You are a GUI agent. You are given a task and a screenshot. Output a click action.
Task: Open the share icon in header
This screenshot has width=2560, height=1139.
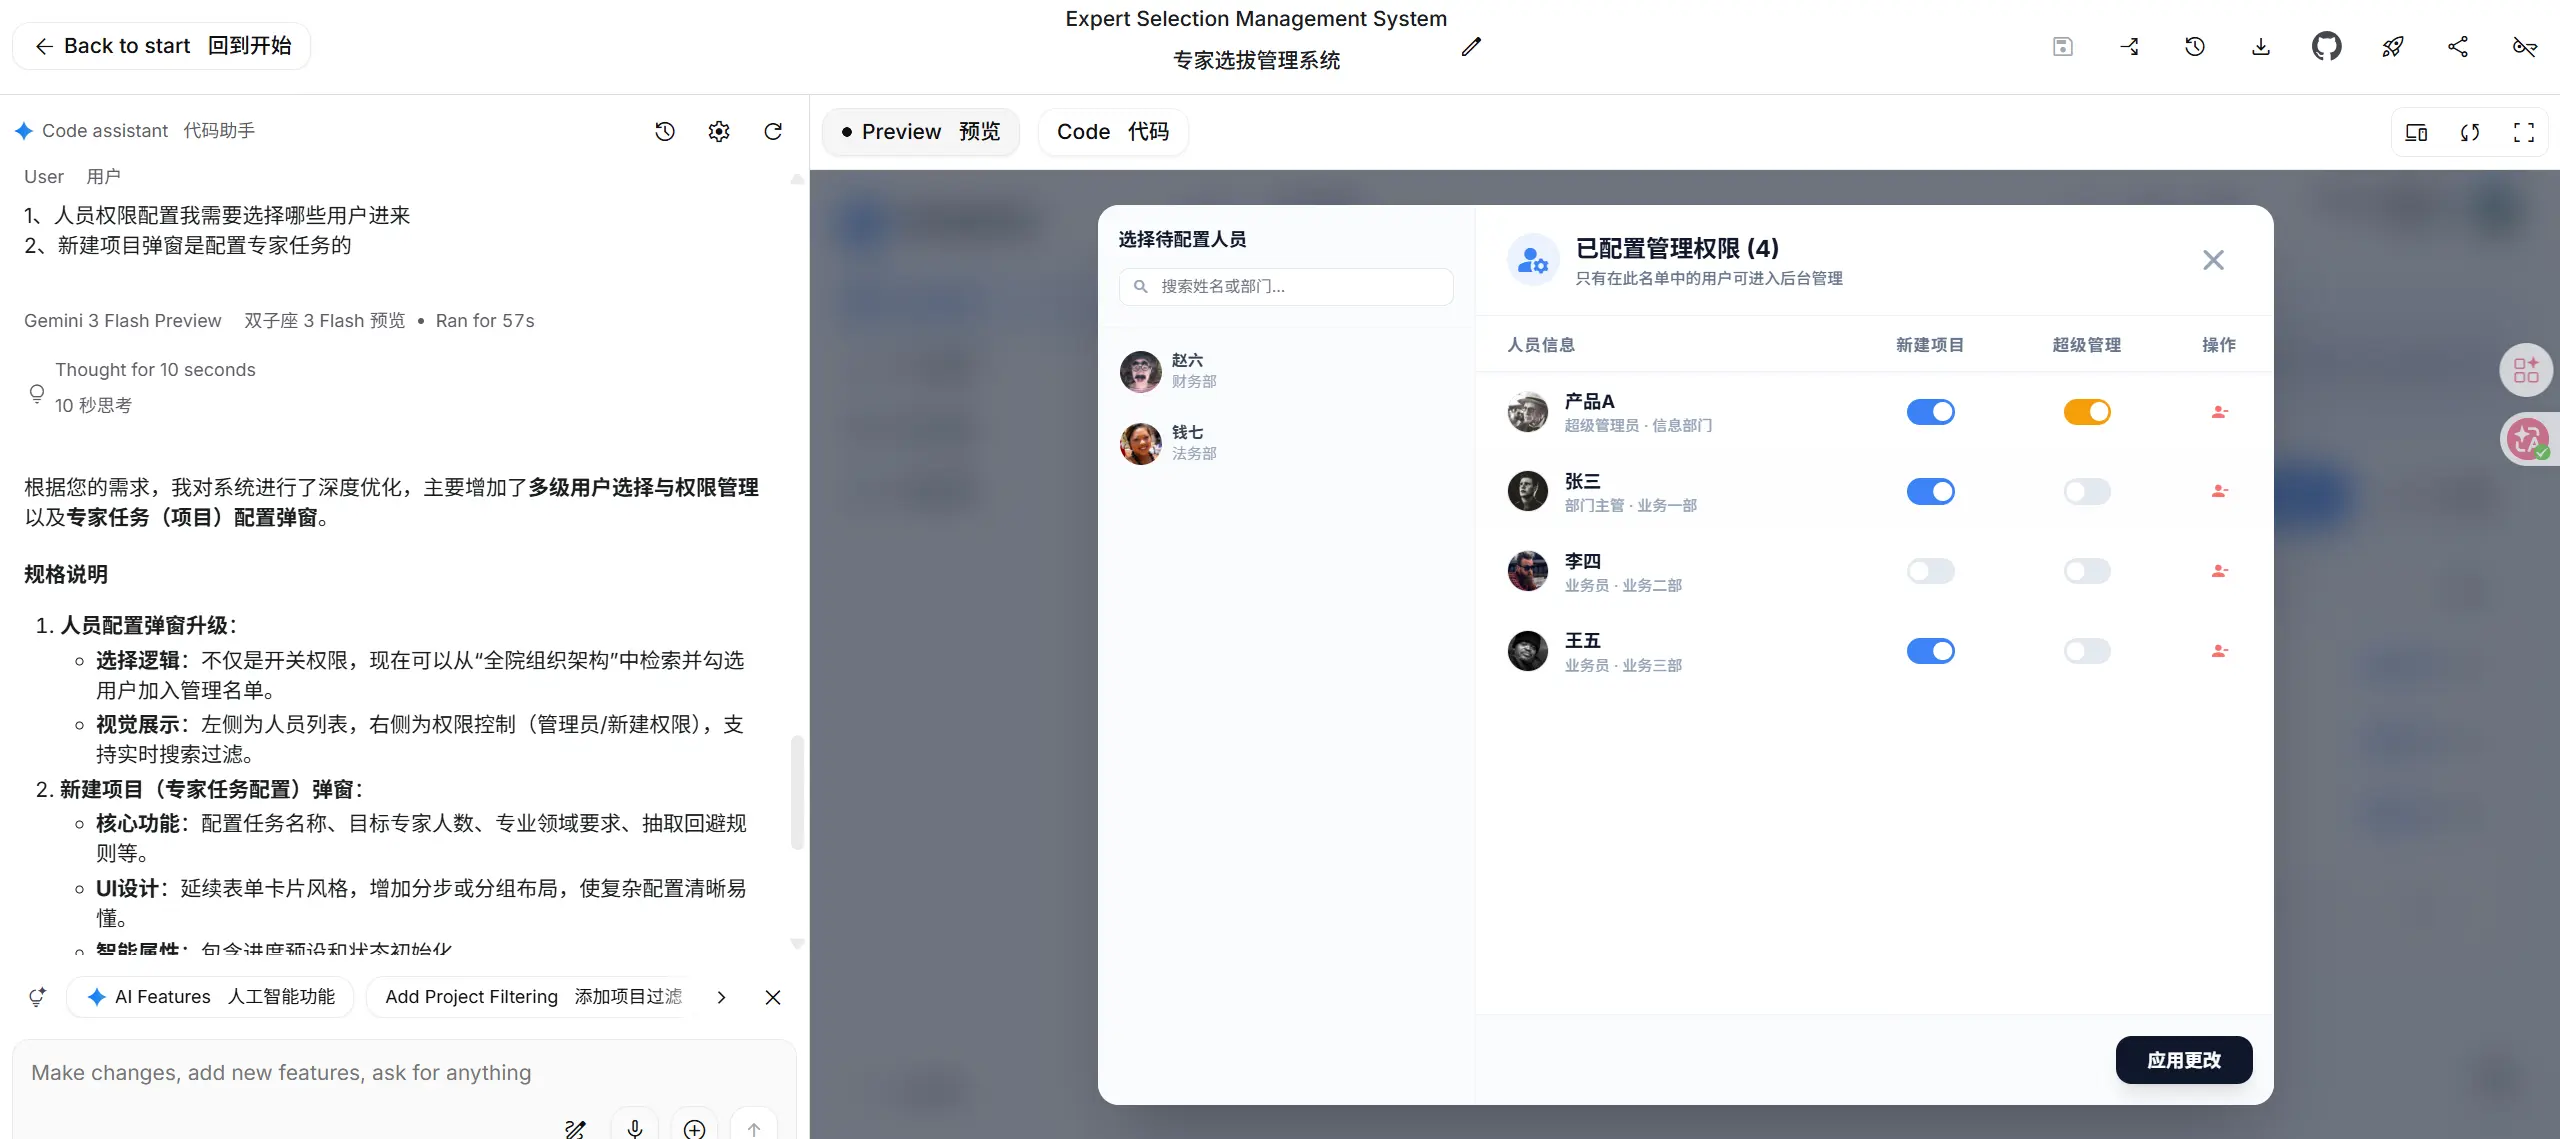click(x=2458, y=46)
